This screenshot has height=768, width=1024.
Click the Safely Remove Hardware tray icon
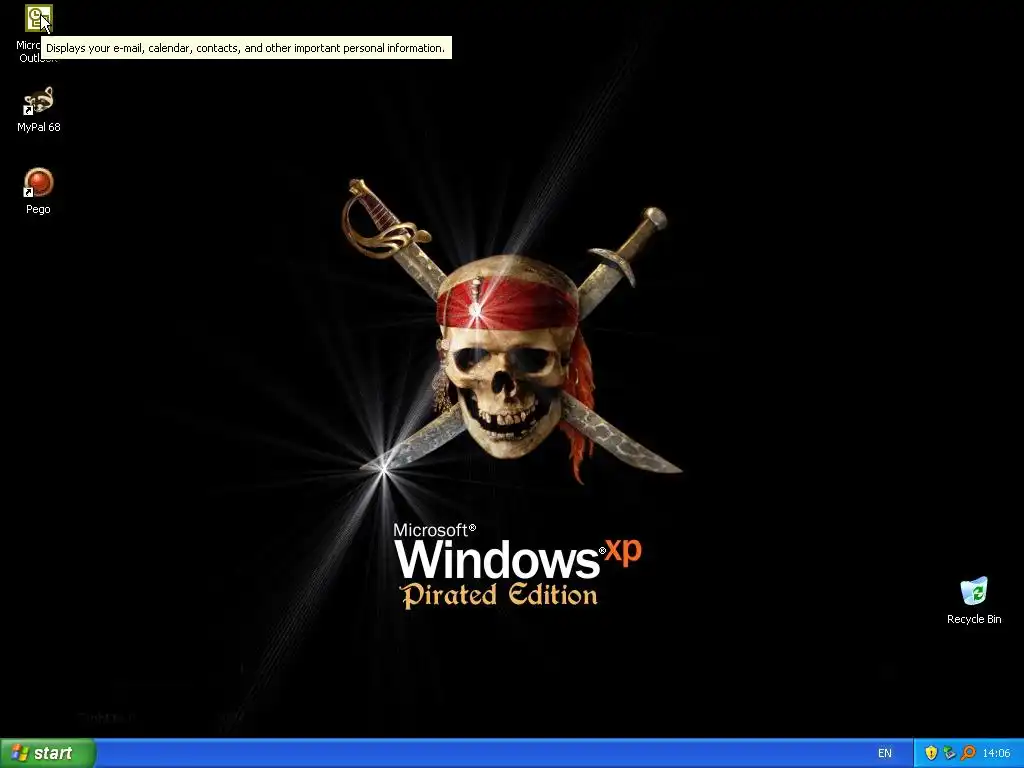(x=949, y=753)
